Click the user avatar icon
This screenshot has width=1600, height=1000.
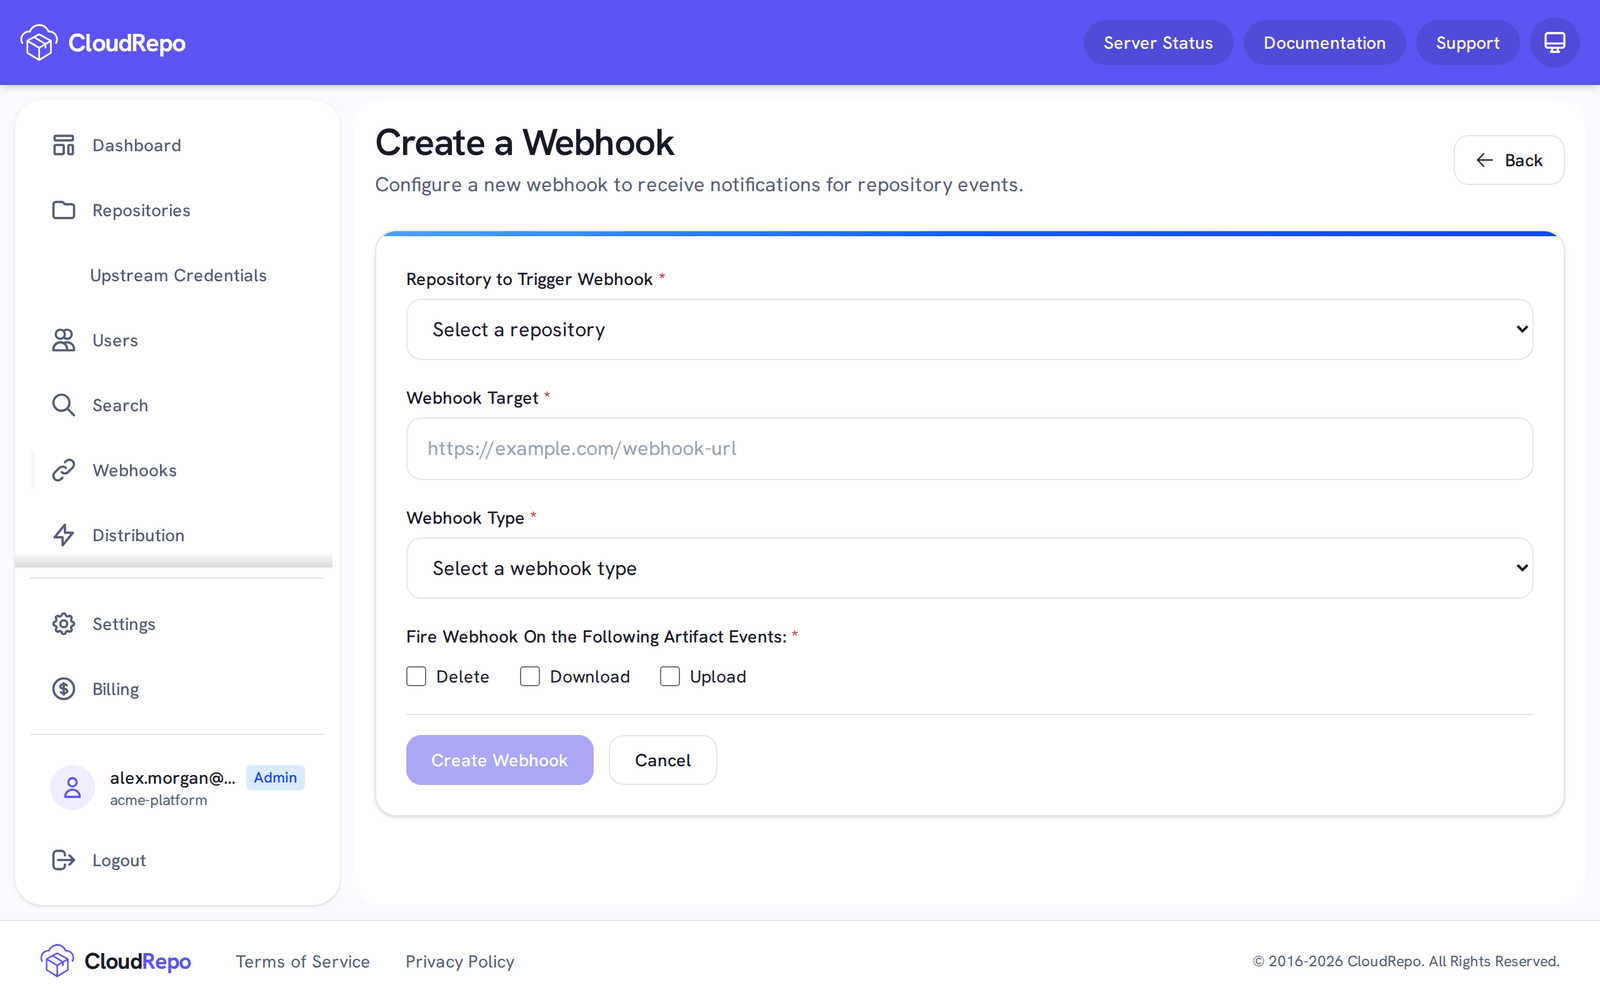(x=72, y=788)
